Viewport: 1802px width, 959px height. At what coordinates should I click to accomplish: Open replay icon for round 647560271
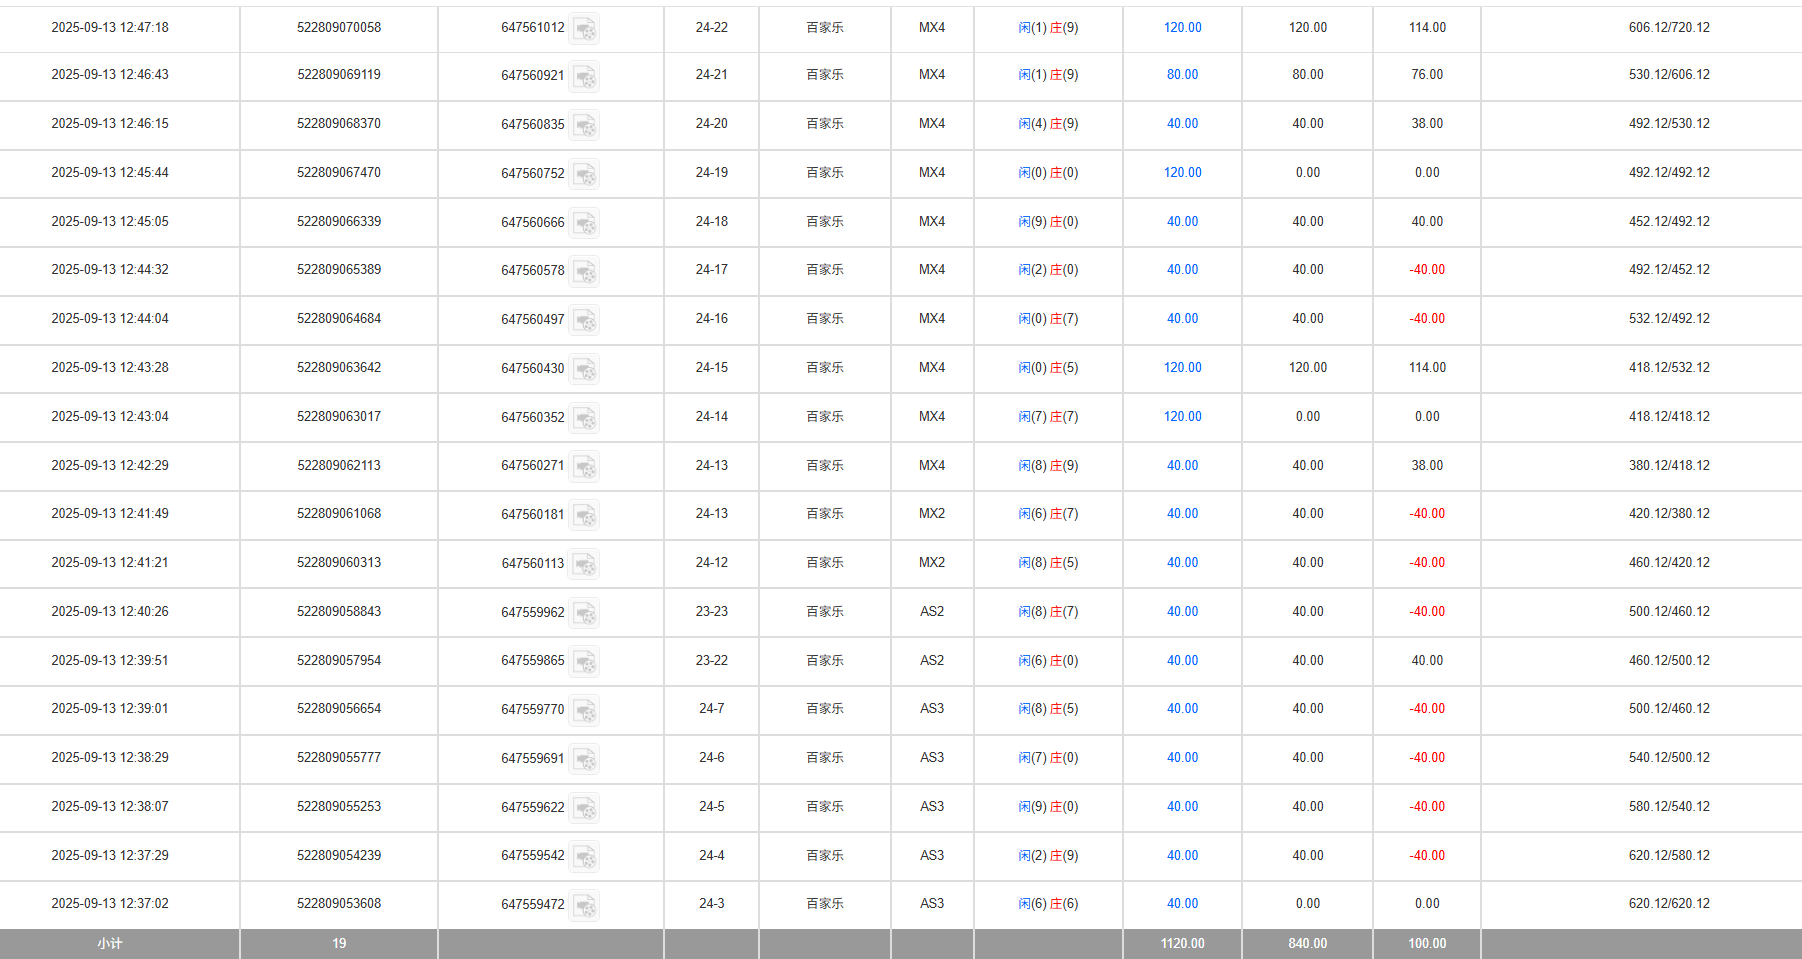coord(585,467)
